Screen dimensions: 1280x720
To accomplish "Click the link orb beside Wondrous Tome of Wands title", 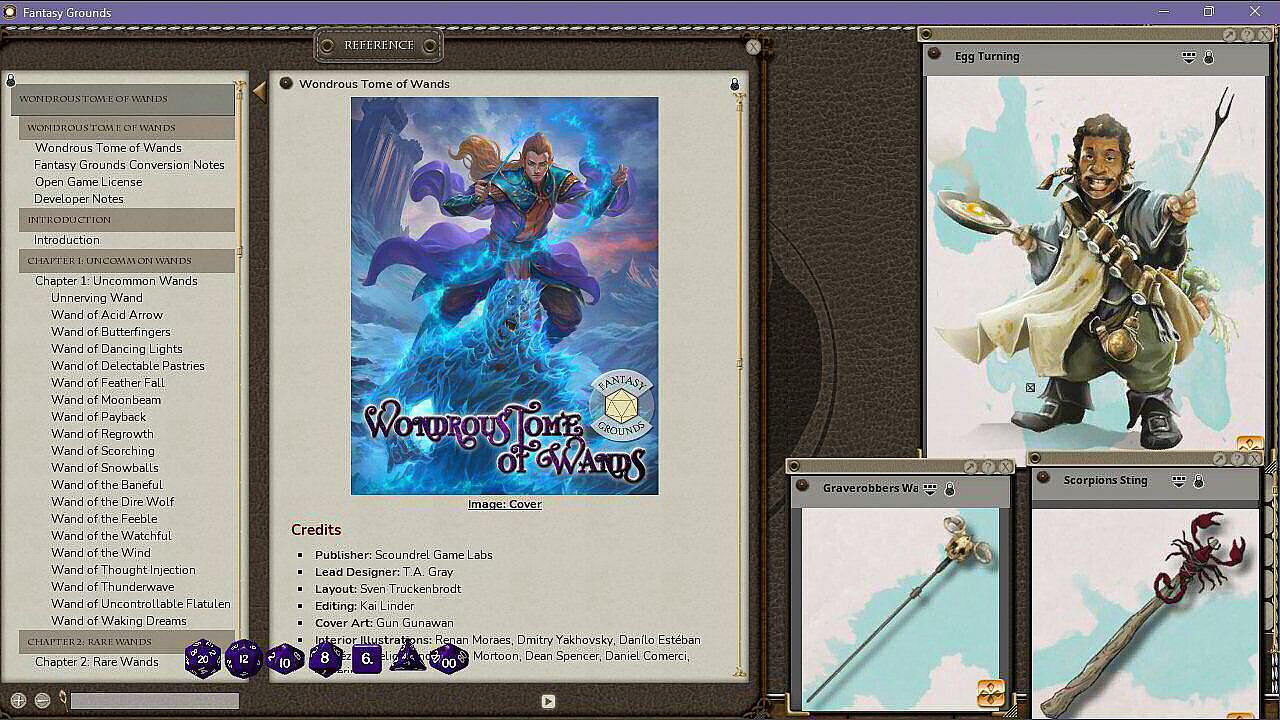I will (x=286, y=83).
